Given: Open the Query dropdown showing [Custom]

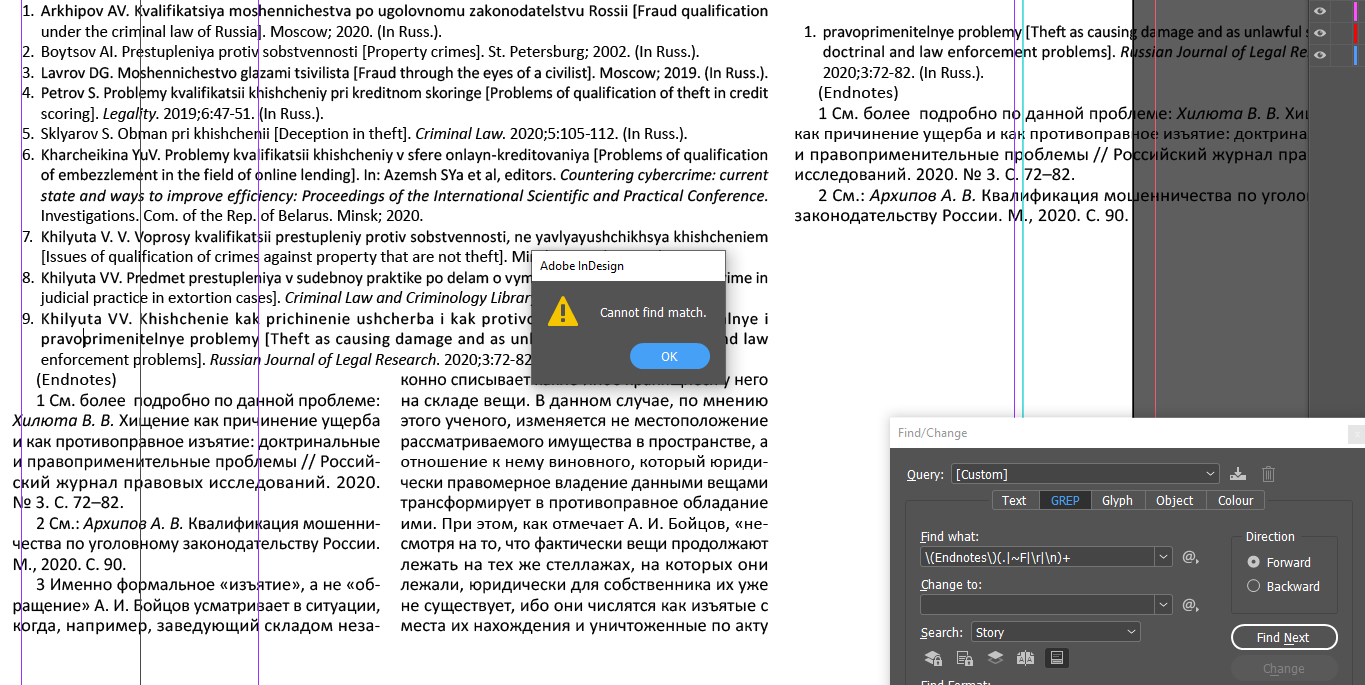Looking at the screenshot, I should tap(1085, 474).
